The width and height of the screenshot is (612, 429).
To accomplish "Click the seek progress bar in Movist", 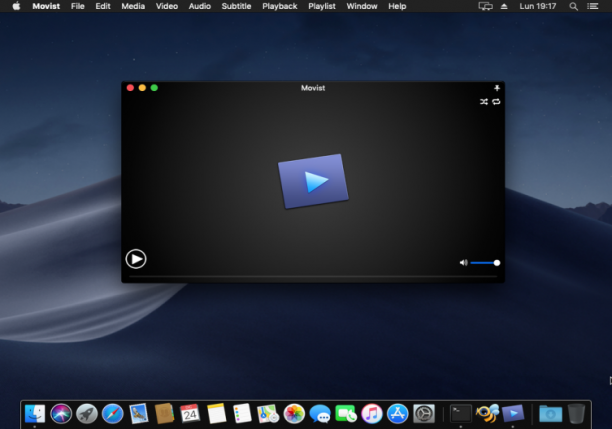I will pyautogui.click(x=313, y=276).
